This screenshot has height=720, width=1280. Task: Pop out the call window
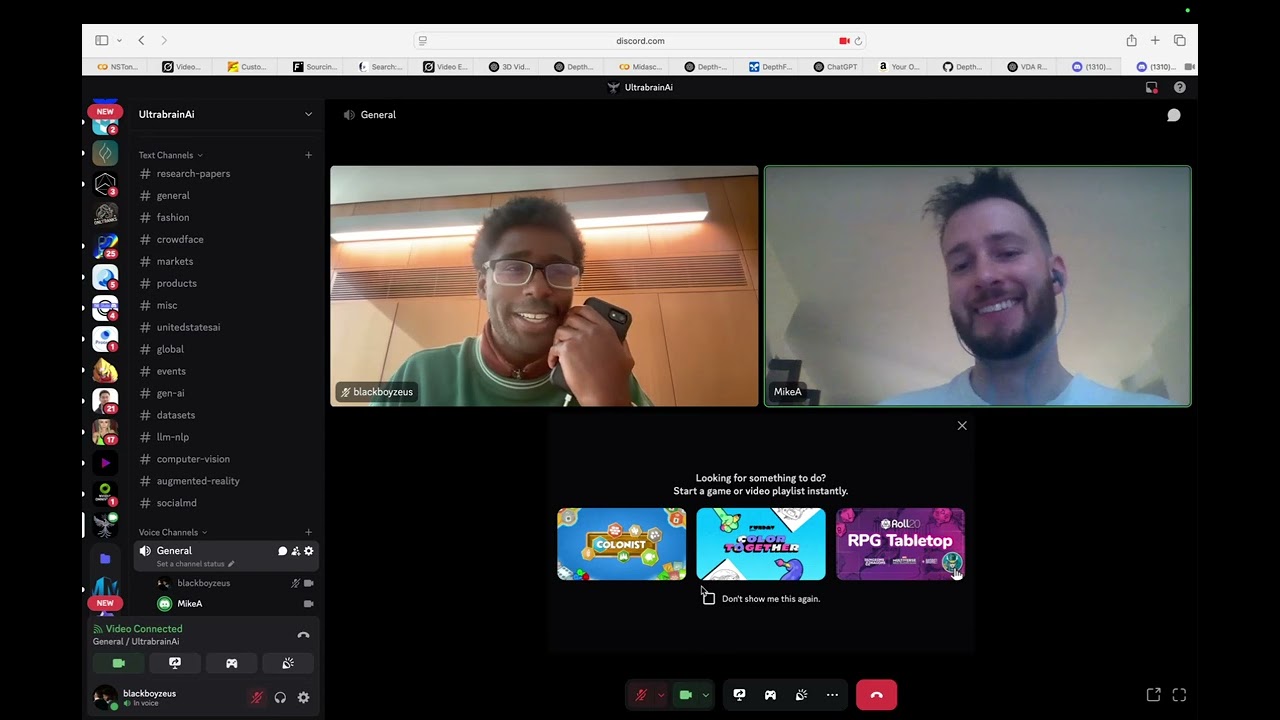coord(1153,695)
